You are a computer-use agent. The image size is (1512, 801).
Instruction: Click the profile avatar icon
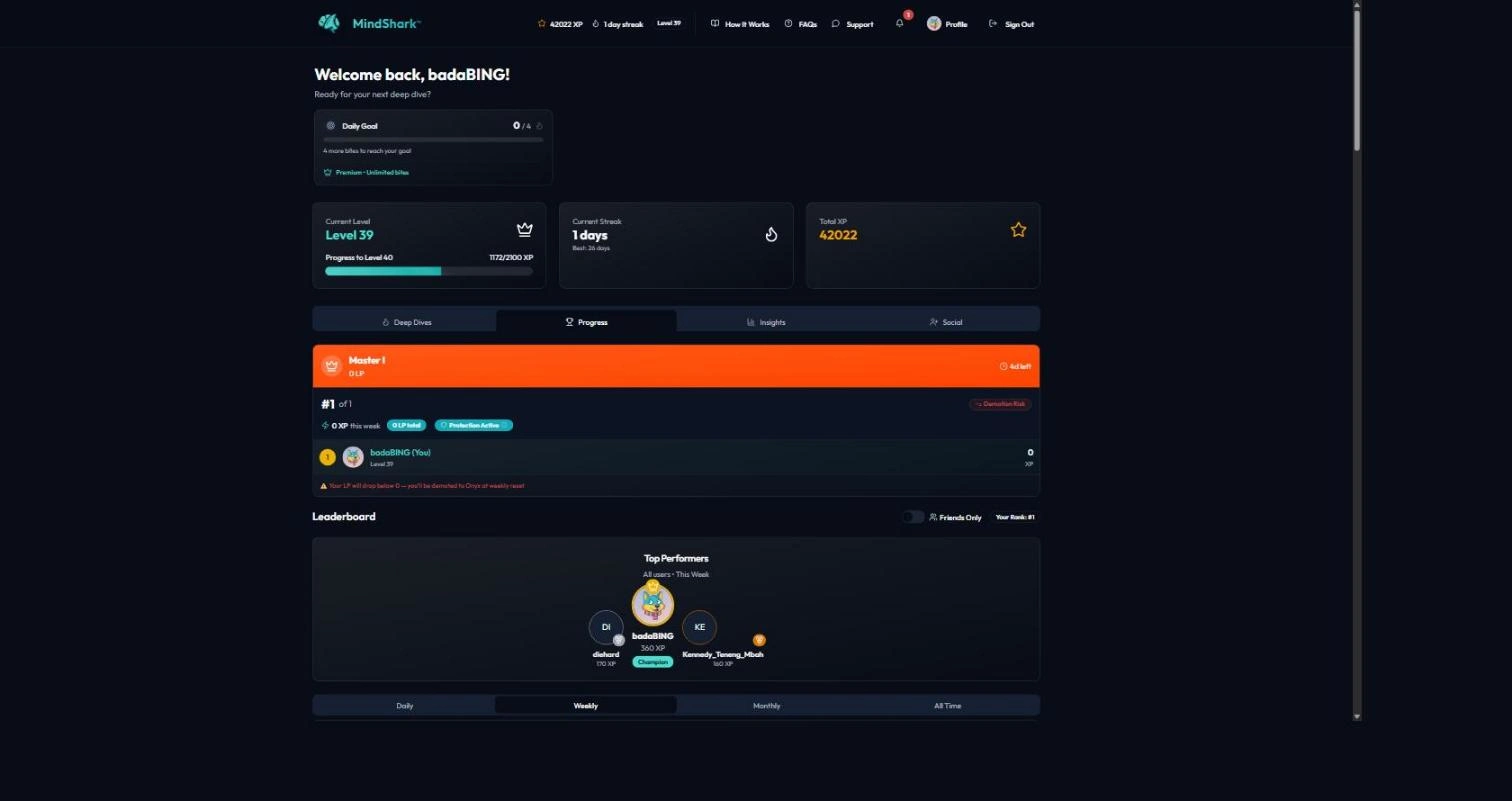click(934, 24)
